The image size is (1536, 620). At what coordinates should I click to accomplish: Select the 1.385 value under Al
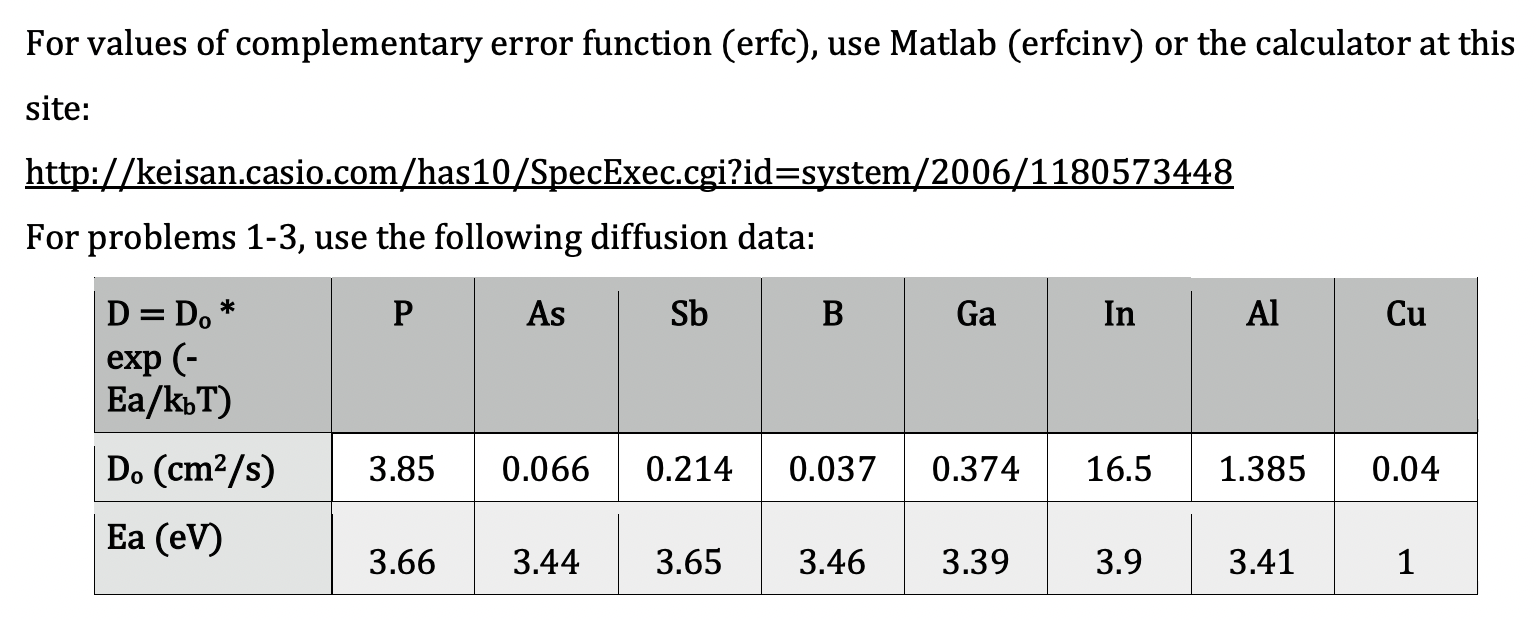[x=1262, y=468]
